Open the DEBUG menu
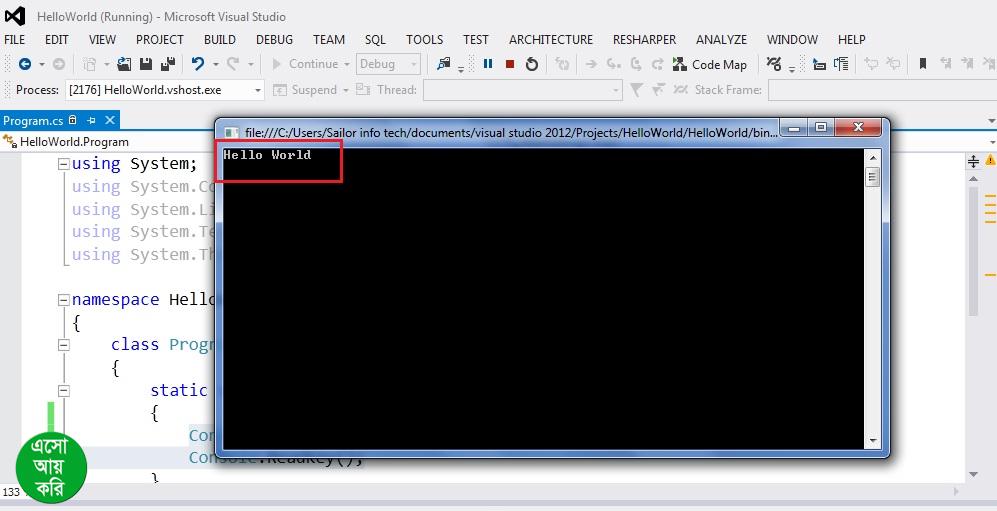This screenshot has height=511, width=997. (x=274, y=39)
